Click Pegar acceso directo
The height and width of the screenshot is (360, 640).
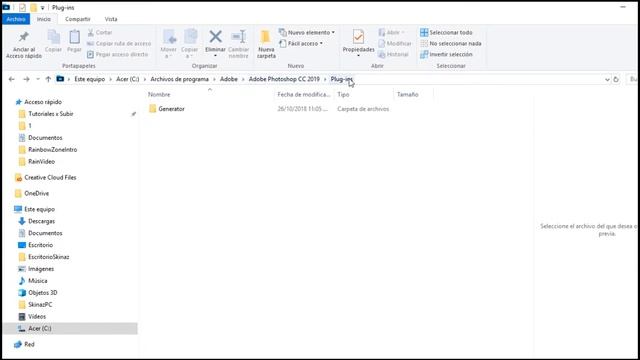tap(118, 54)
